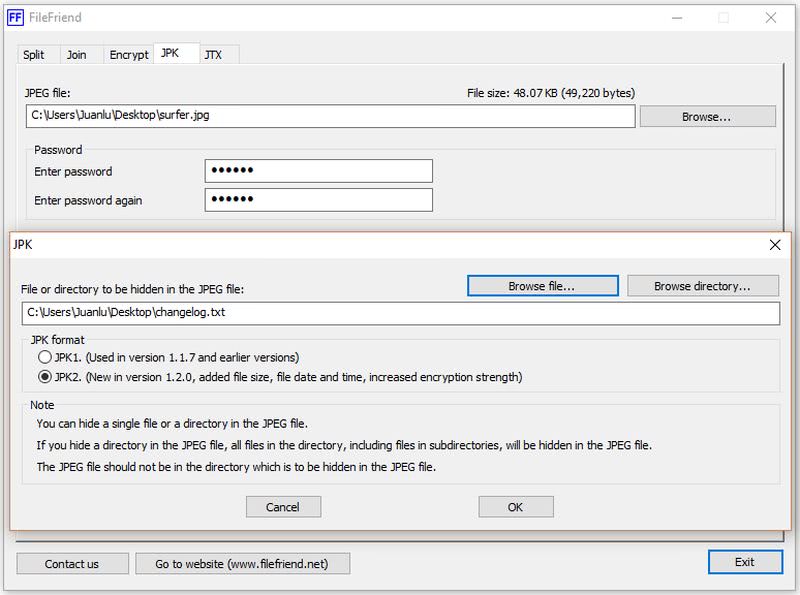The image size is (800, 595).
Task: Click the JPEG file path field
Action: pos(330,116)
